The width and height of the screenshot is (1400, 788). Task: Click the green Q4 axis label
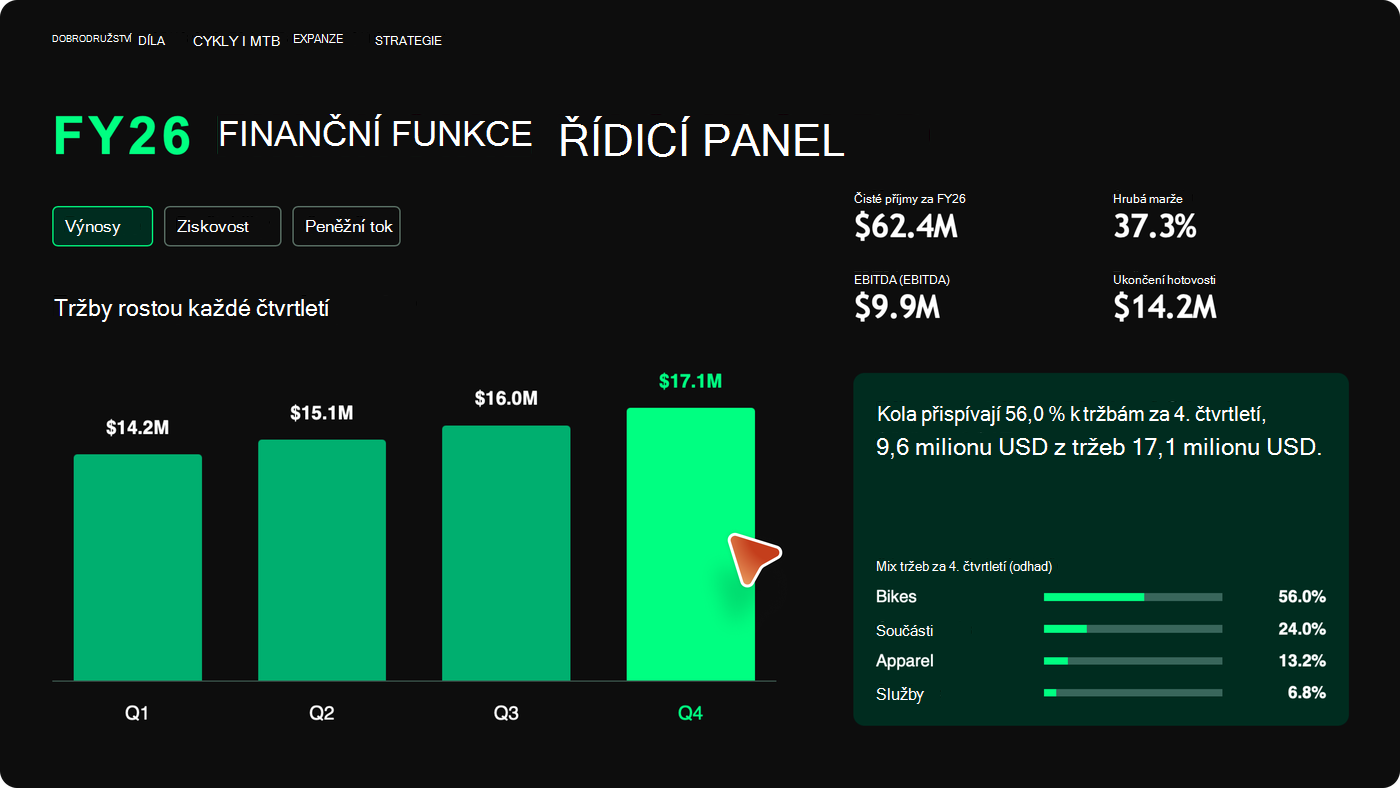pyautogui.click(x=691, y=714)
